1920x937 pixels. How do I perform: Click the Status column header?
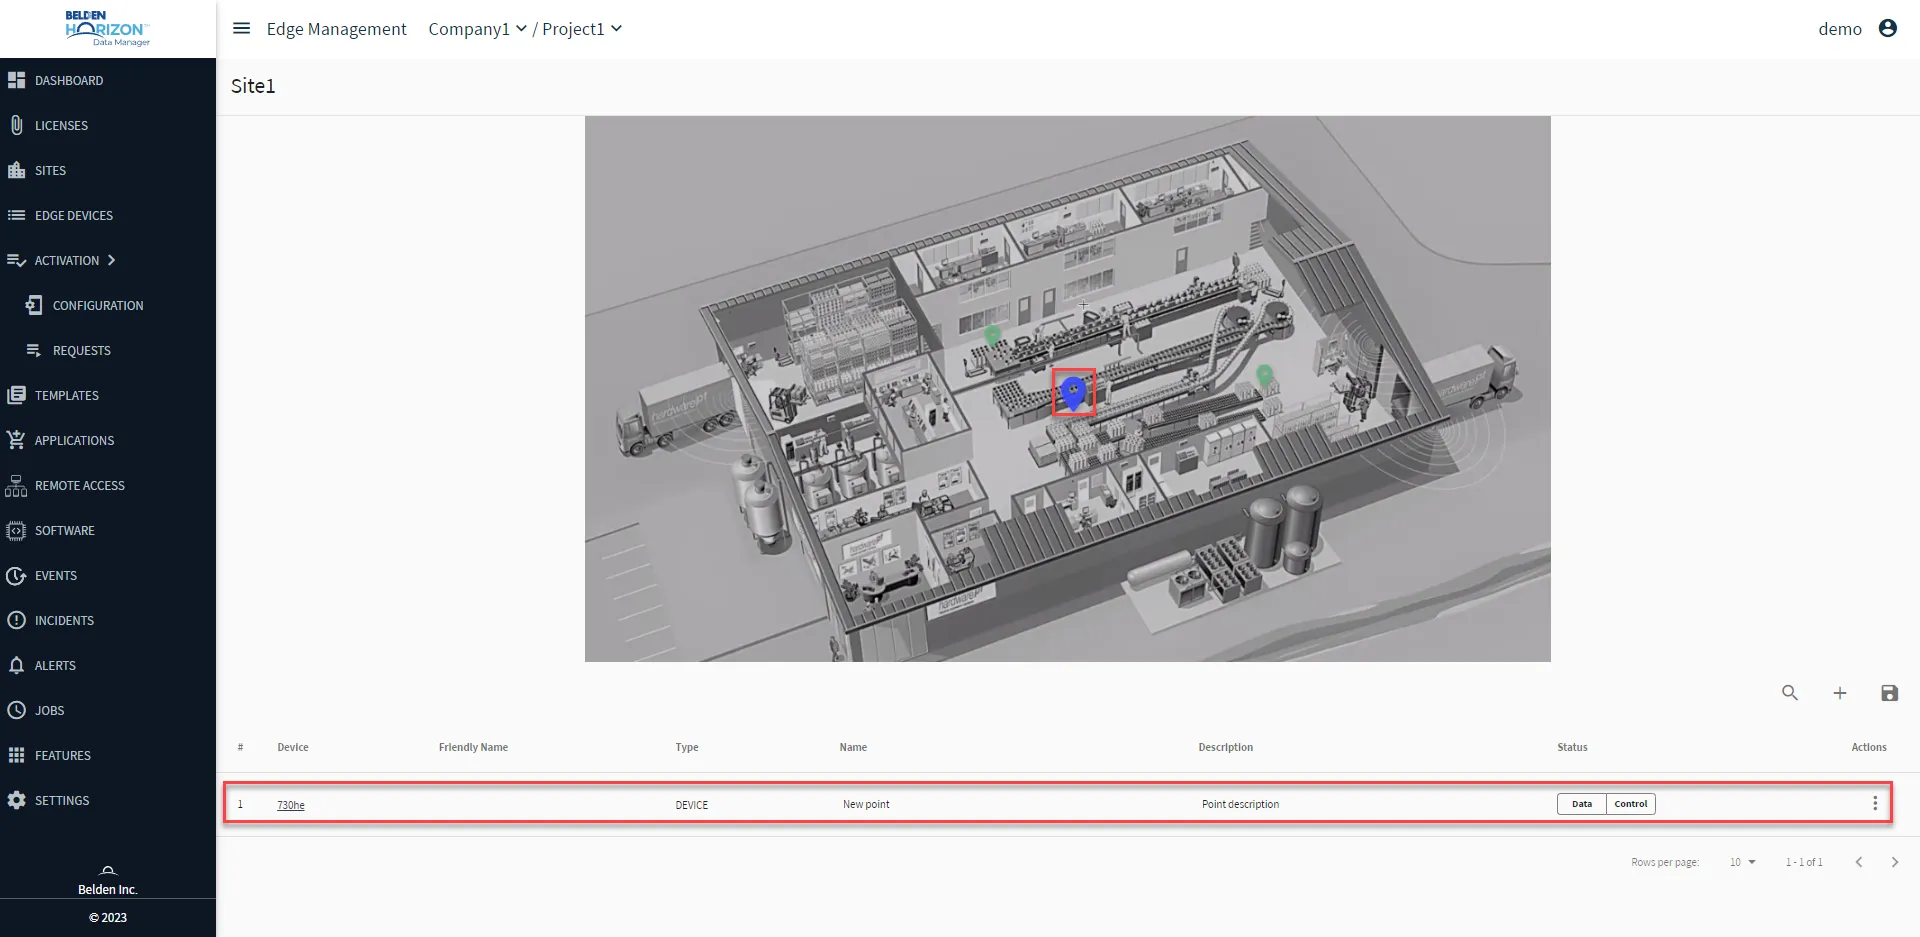(x=1572, y=747)
